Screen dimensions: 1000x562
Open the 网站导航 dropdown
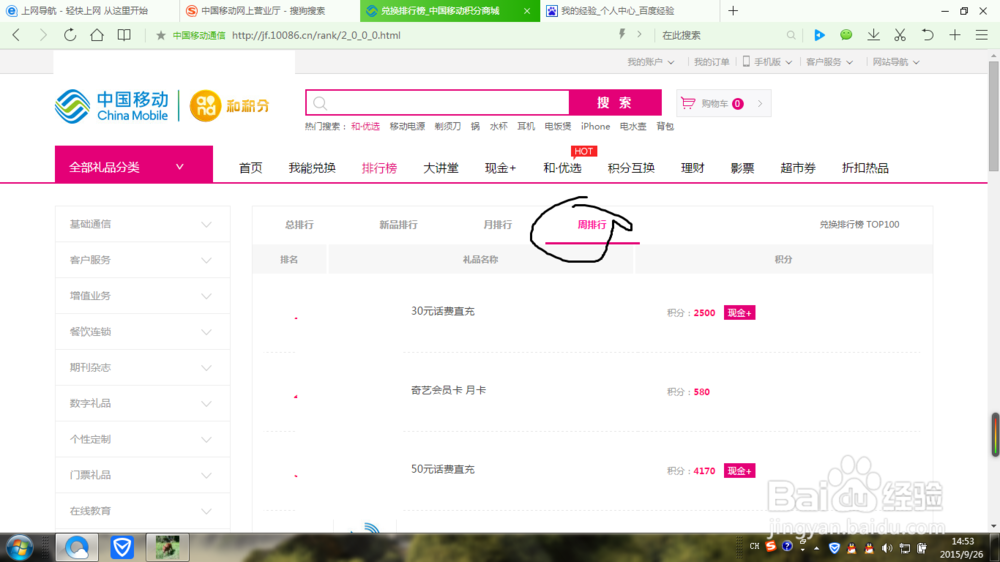pyautogui.click(x=896, y=62)
